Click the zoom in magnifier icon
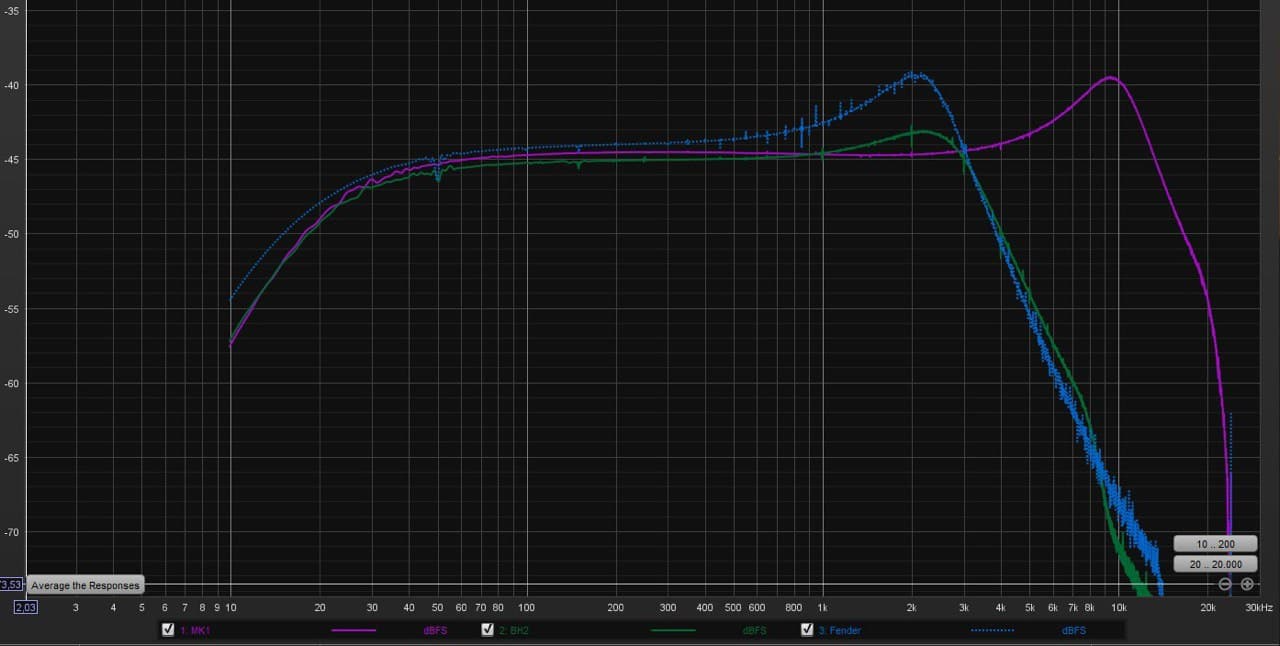The height and width of the screenshot is (646, 1280). coord(1247,584)
